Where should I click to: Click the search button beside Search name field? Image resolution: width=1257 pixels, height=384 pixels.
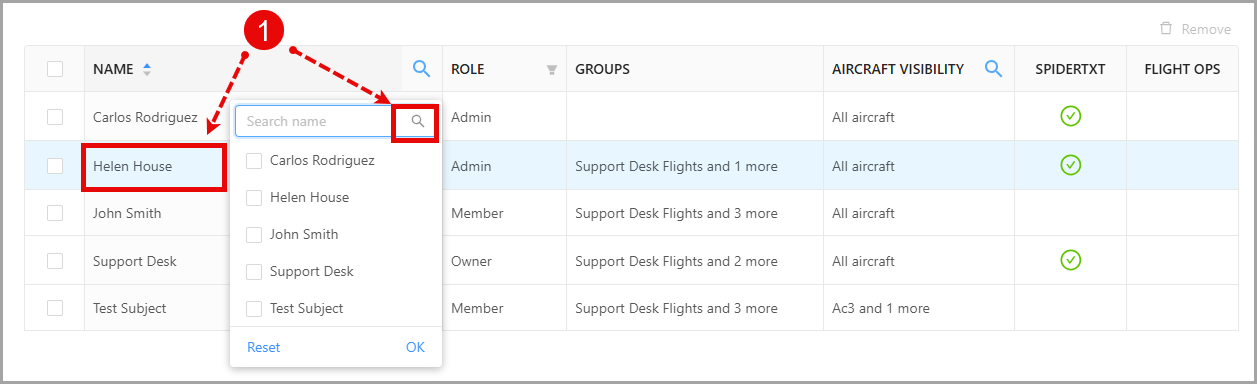417,121
